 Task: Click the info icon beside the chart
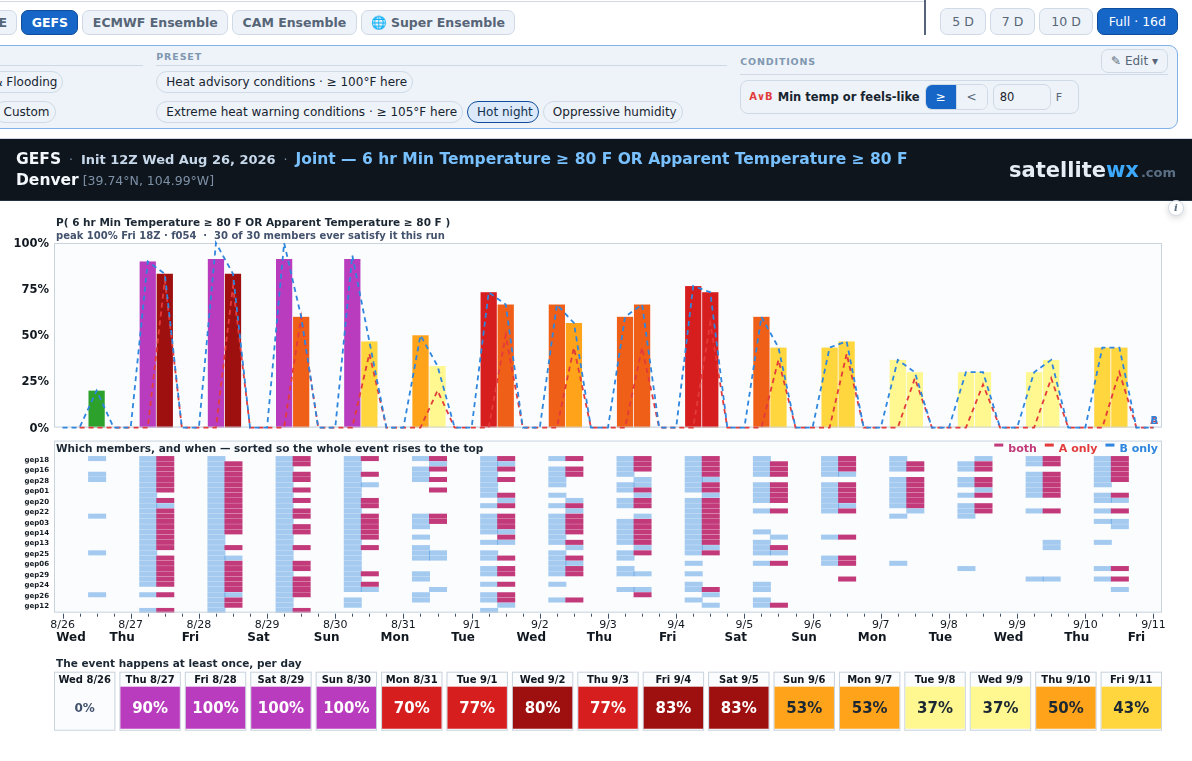click(1175, 208)
